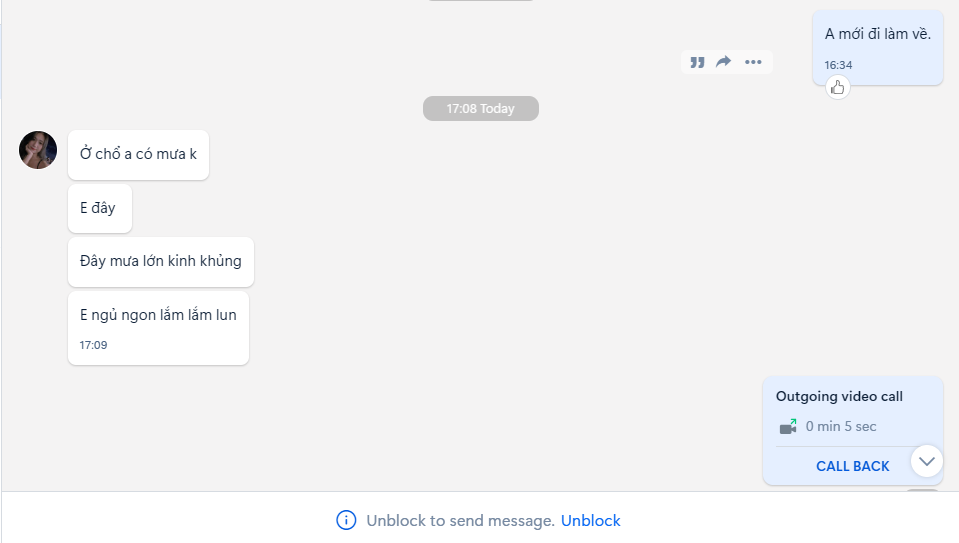Click the quote reply icon

698,62
